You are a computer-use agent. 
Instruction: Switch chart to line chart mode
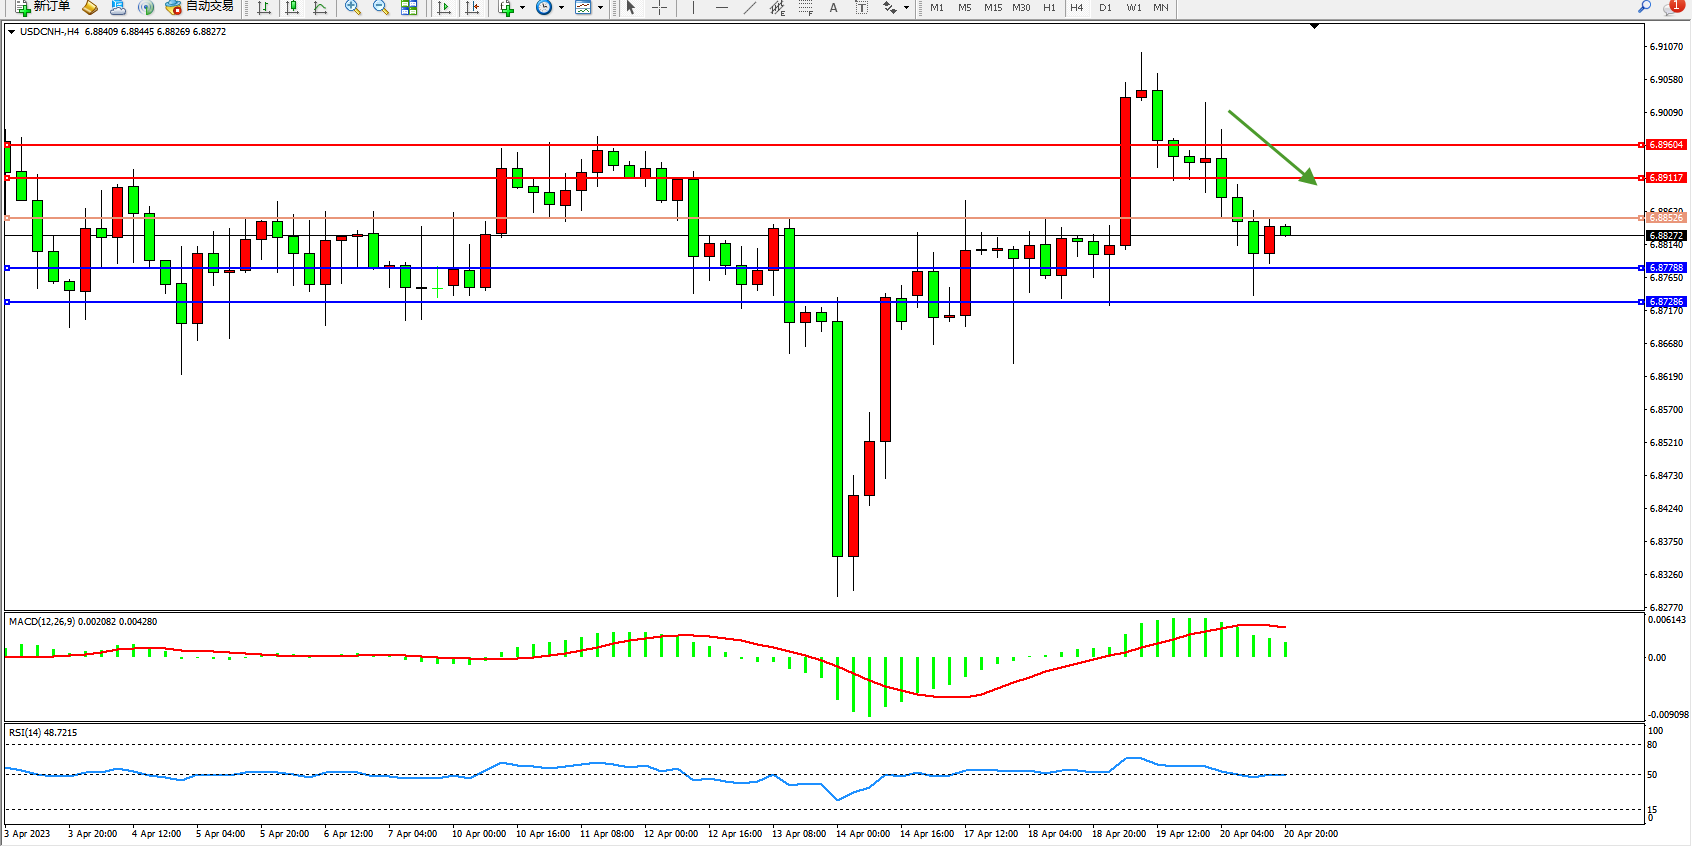tap(320, 8)
